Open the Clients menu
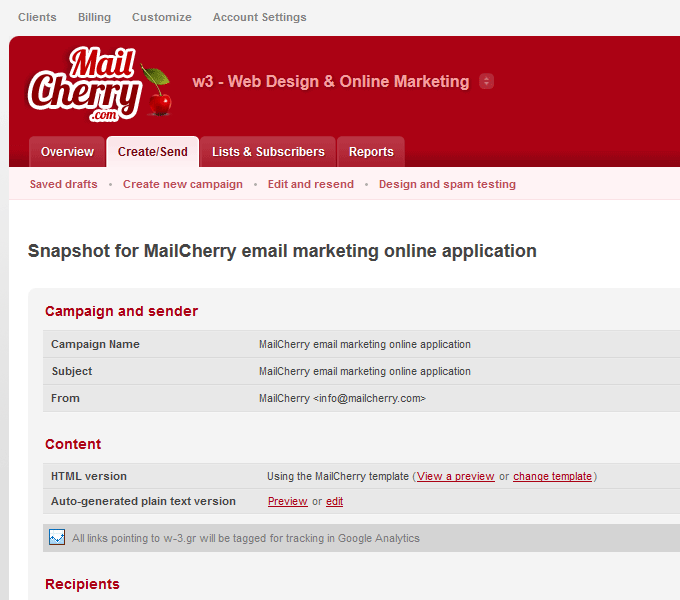The image size is (680, 600). click(37, 17)
